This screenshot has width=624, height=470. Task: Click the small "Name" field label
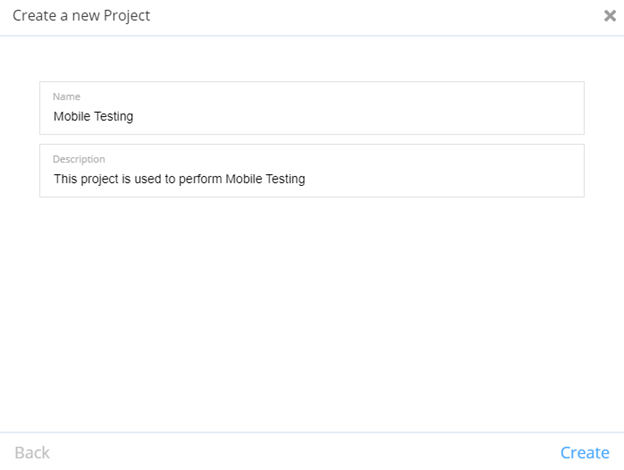66,96
